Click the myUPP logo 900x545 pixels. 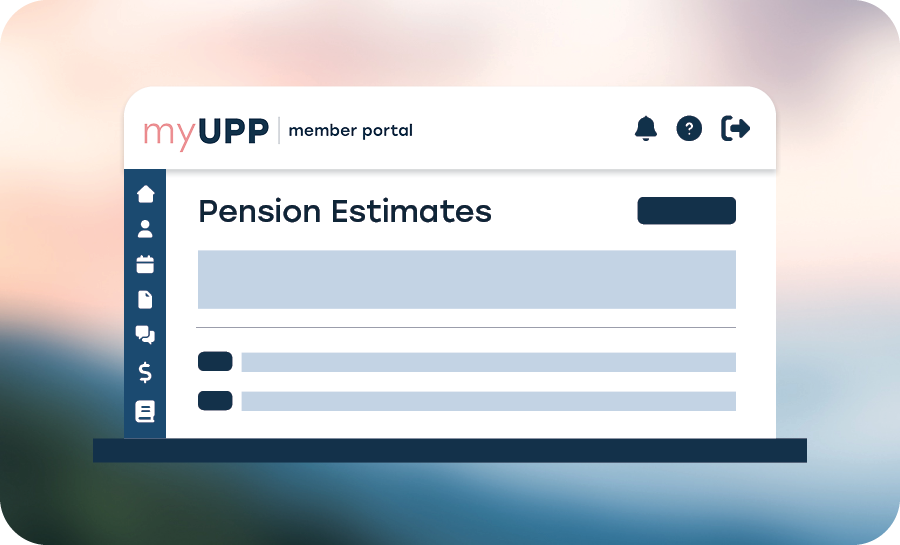pyautogui.click(x=205, y=131)
